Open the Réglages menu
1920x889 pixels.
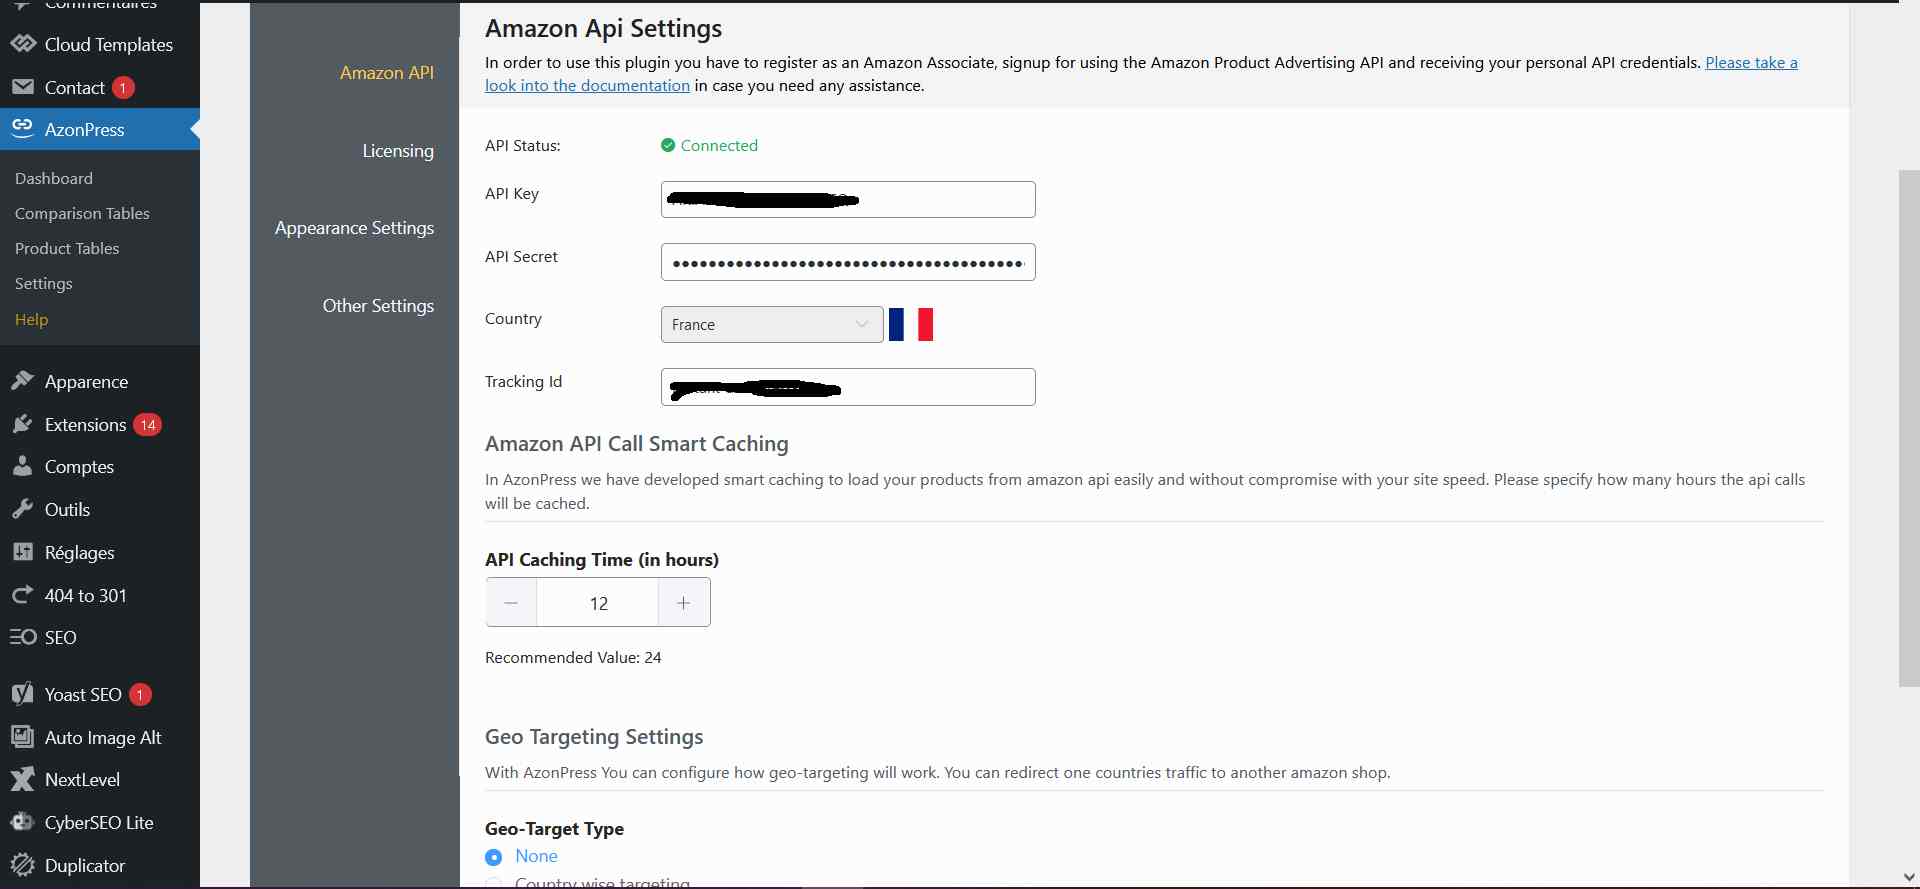pyautogui.click(x=100, y=552)
